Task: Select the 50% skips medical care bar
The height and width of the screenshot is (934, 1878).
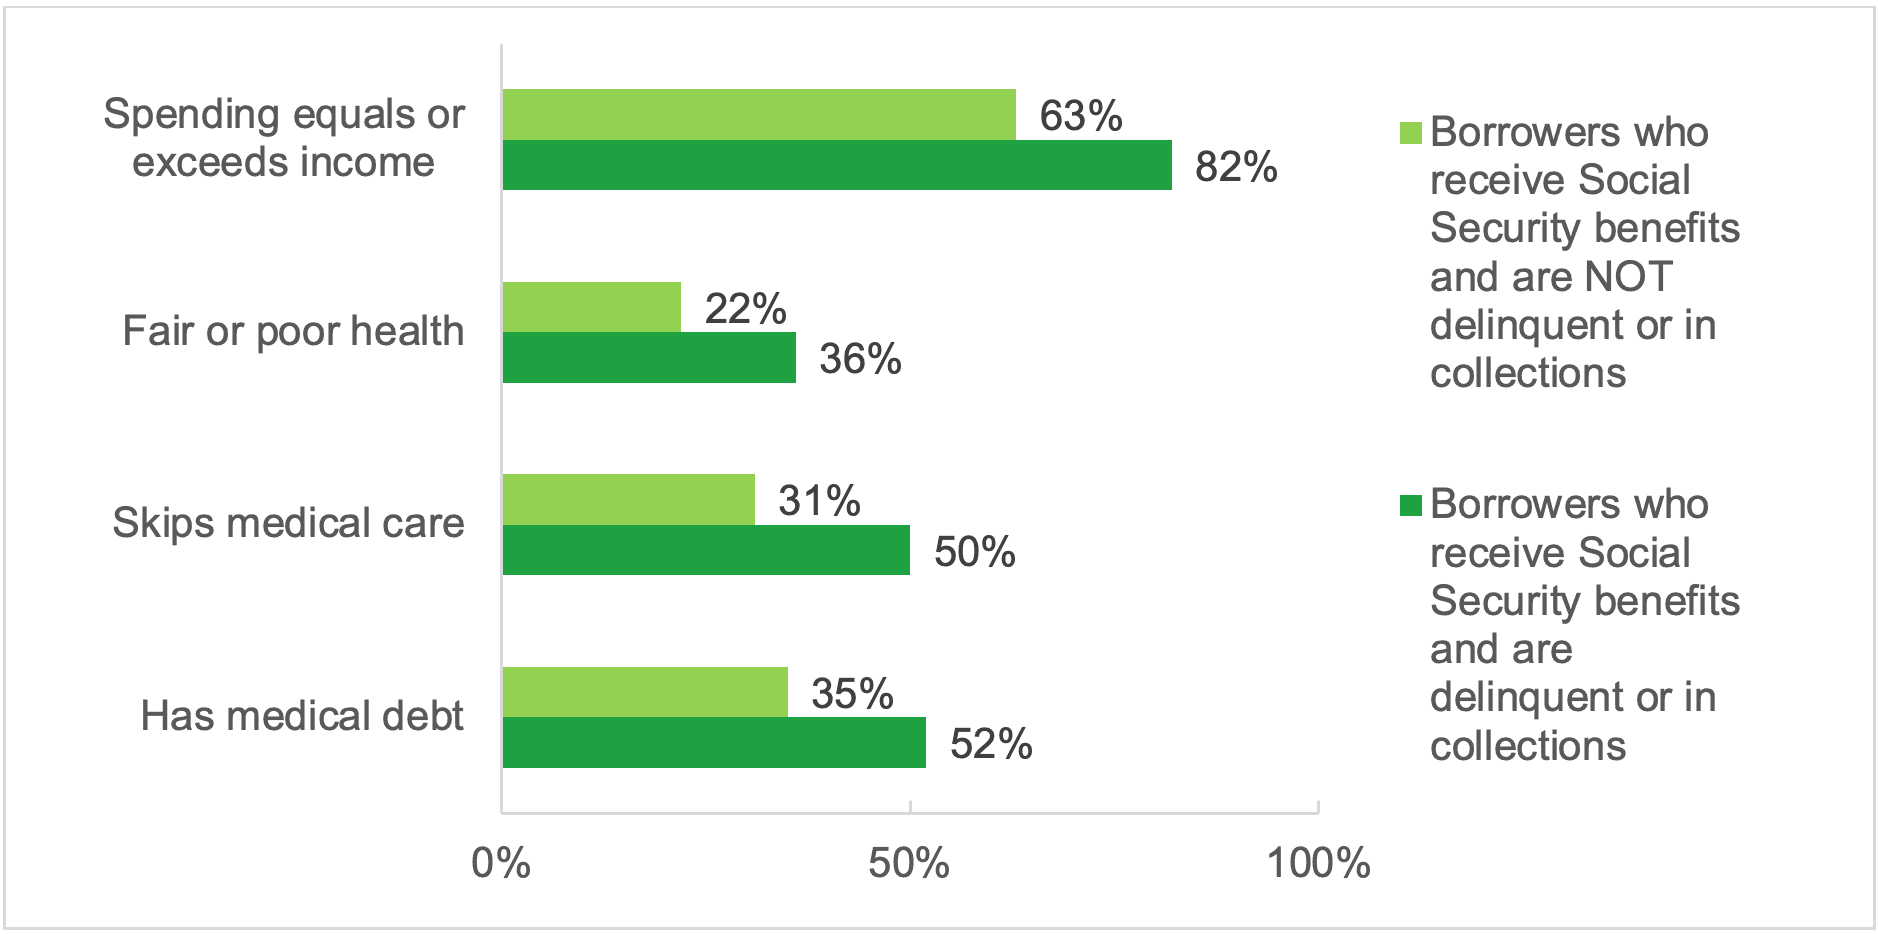Action: pyautogui.click(x=706, y=550)
